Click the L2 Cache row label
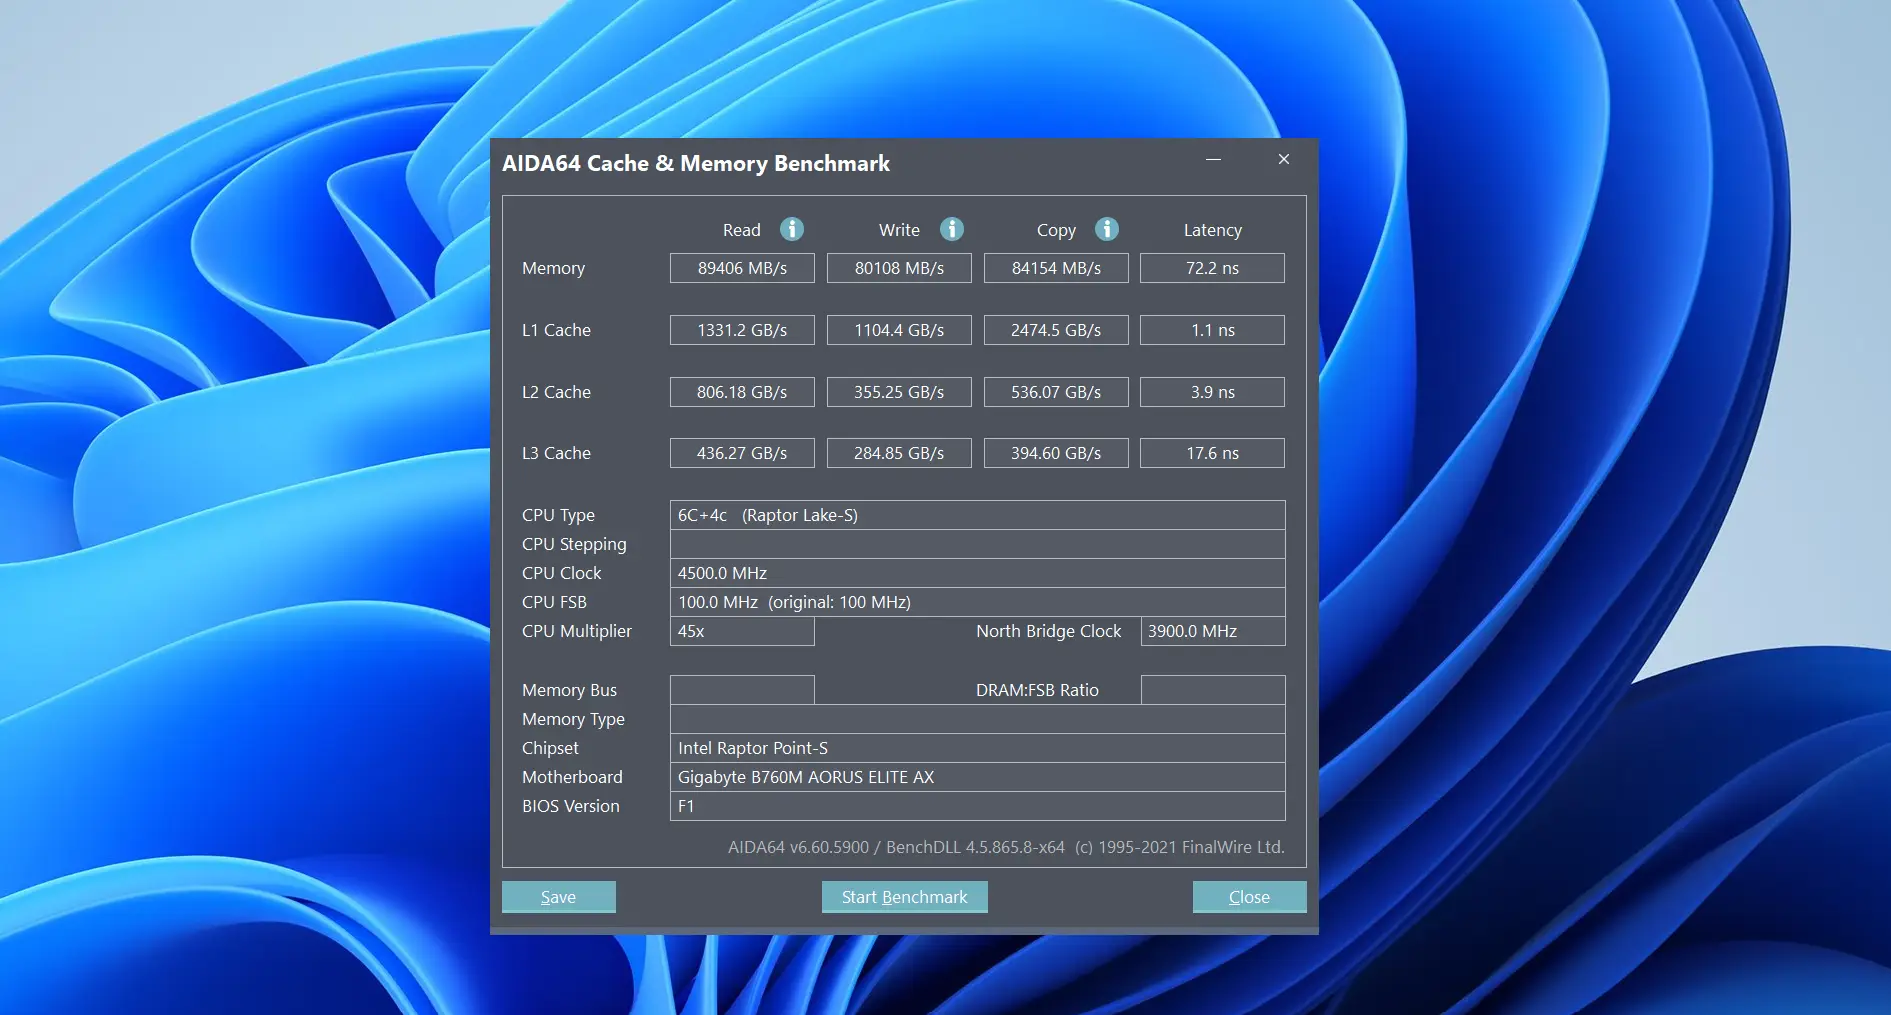The width and height of the screenshot is (1891, 1015). click(556, 392)
